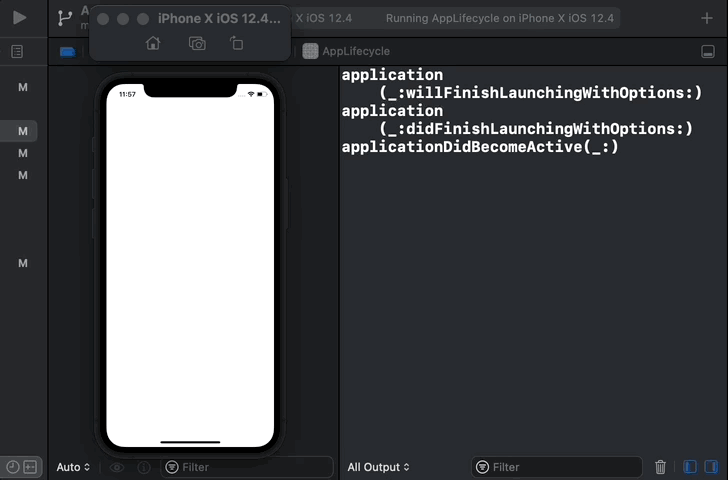This screenshot has height=480, width=728.
Task: Toggle the console pane icon
Action: coord(711,467)
